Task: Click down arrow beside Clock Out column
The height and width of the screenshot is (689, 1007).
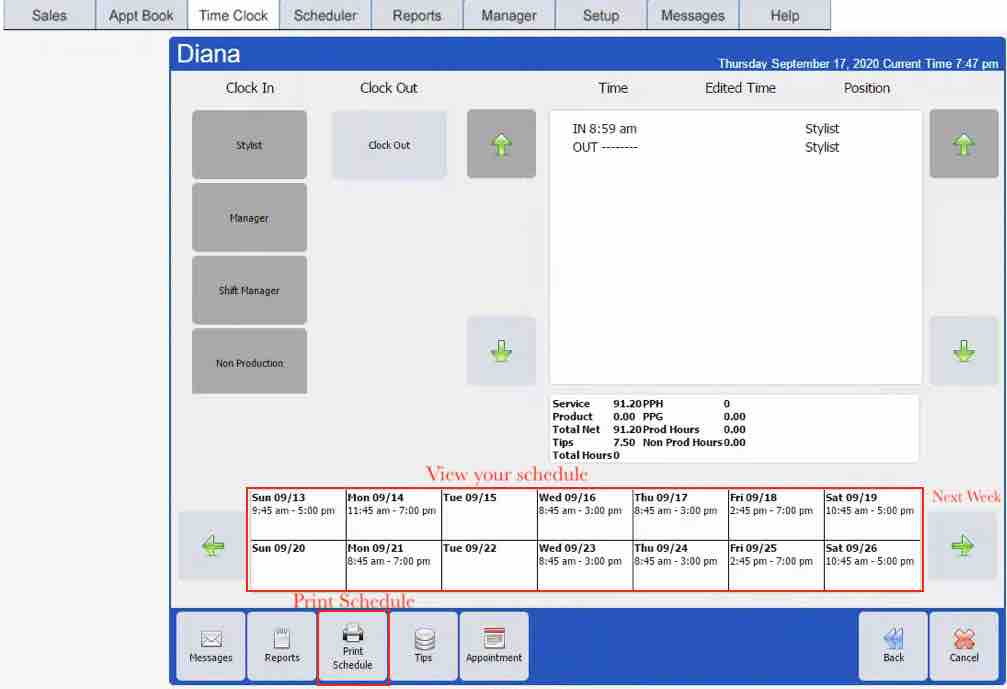Action: 502,351
